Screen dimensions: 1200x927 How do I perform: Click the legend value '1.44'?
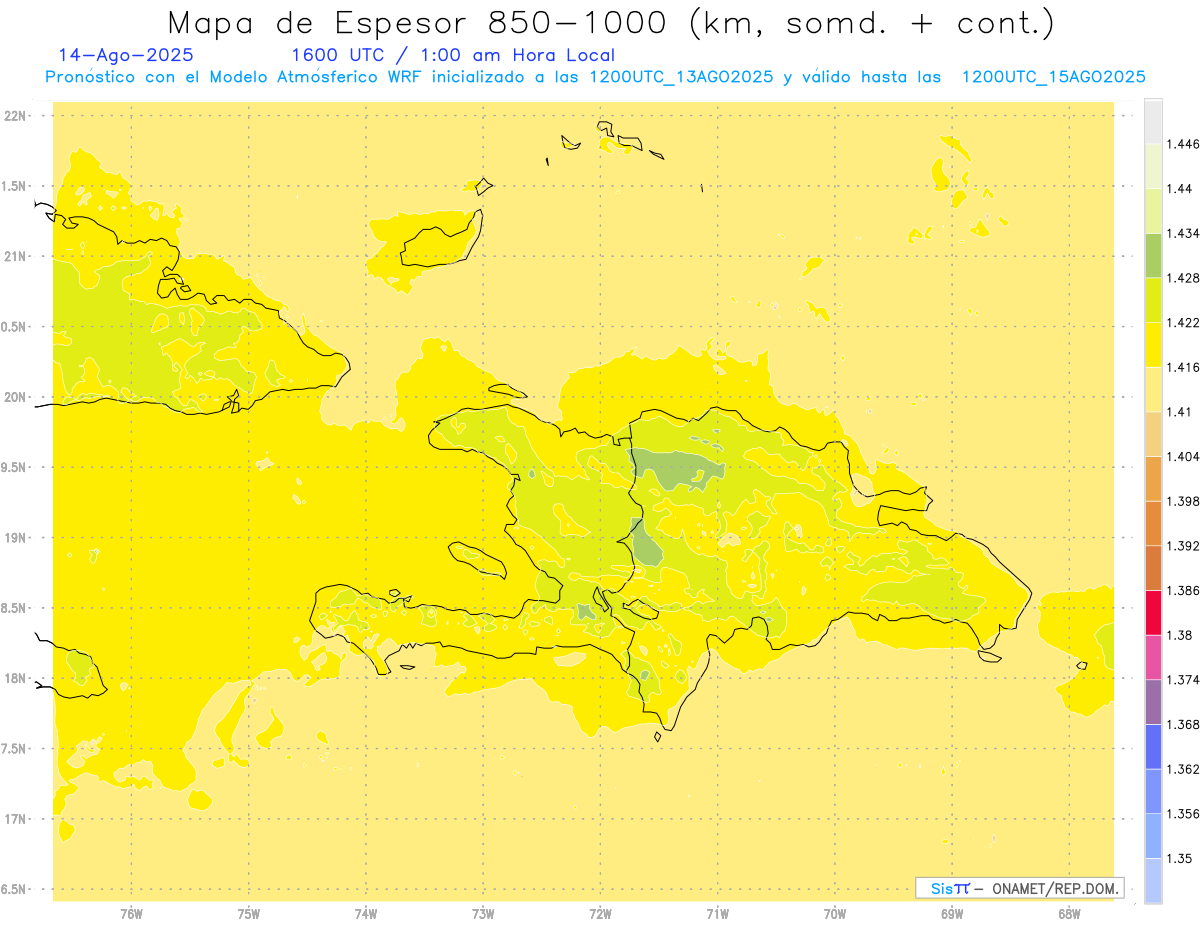(1179, 189)
